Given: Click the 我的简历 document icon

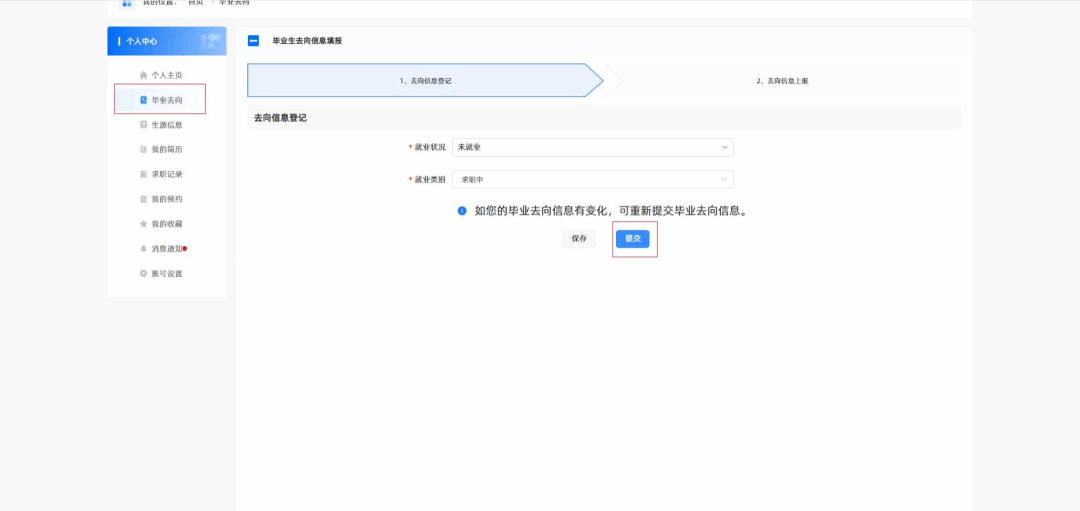Looking at the screenshot, I should click(143, 150).
